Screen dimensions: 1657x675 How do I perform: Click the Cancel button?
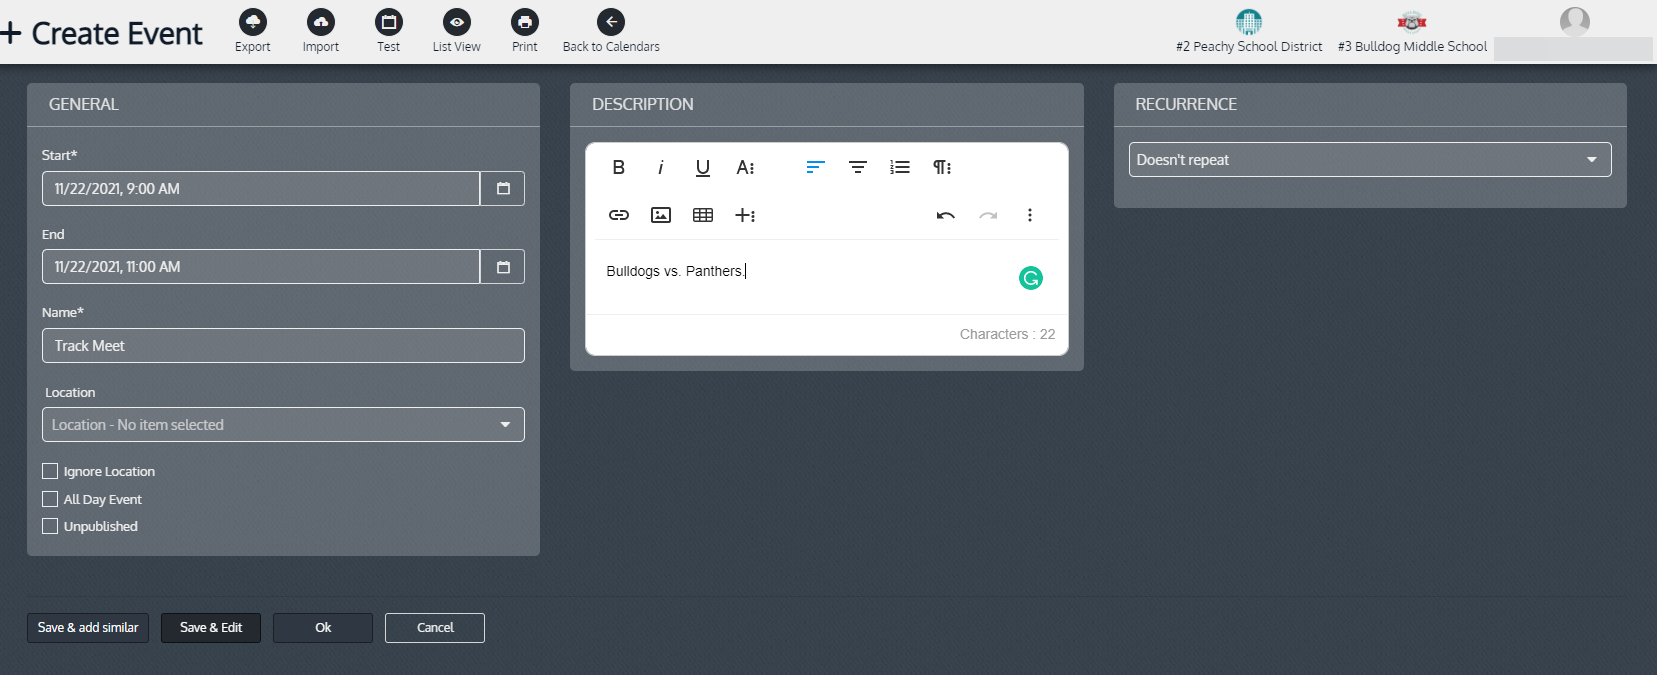tap(435, 628)
